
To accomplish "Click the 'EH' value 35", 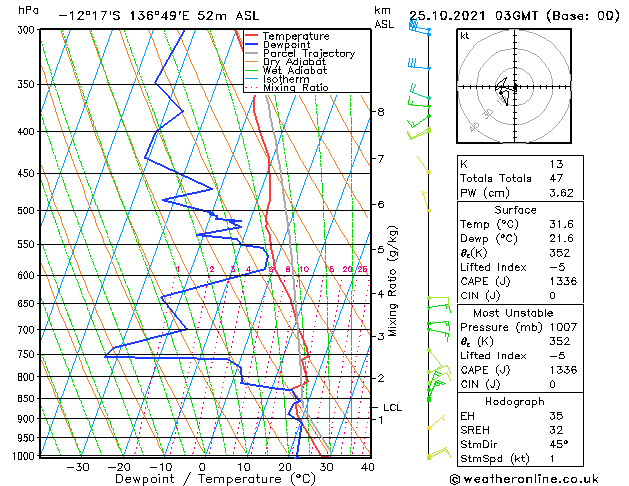I will (x=557, y=416).
